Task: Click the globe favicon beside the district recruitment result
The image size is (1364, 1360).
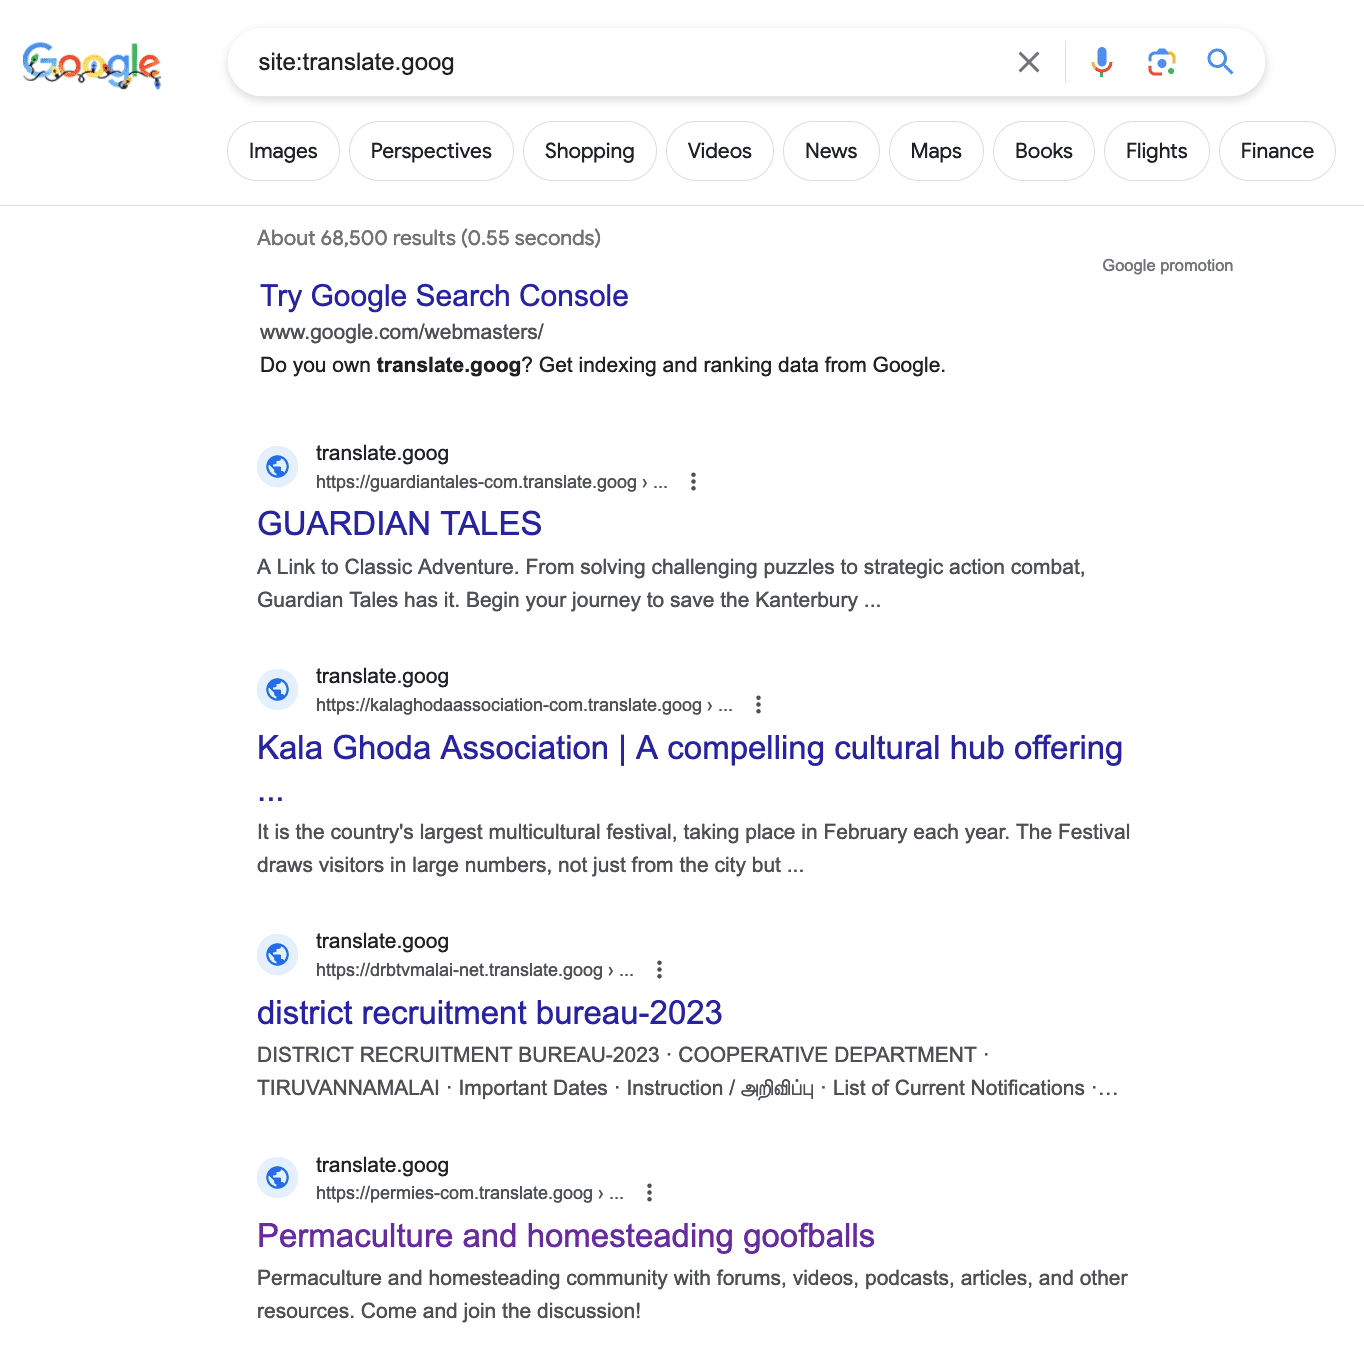Action: [x=278, y=955]
